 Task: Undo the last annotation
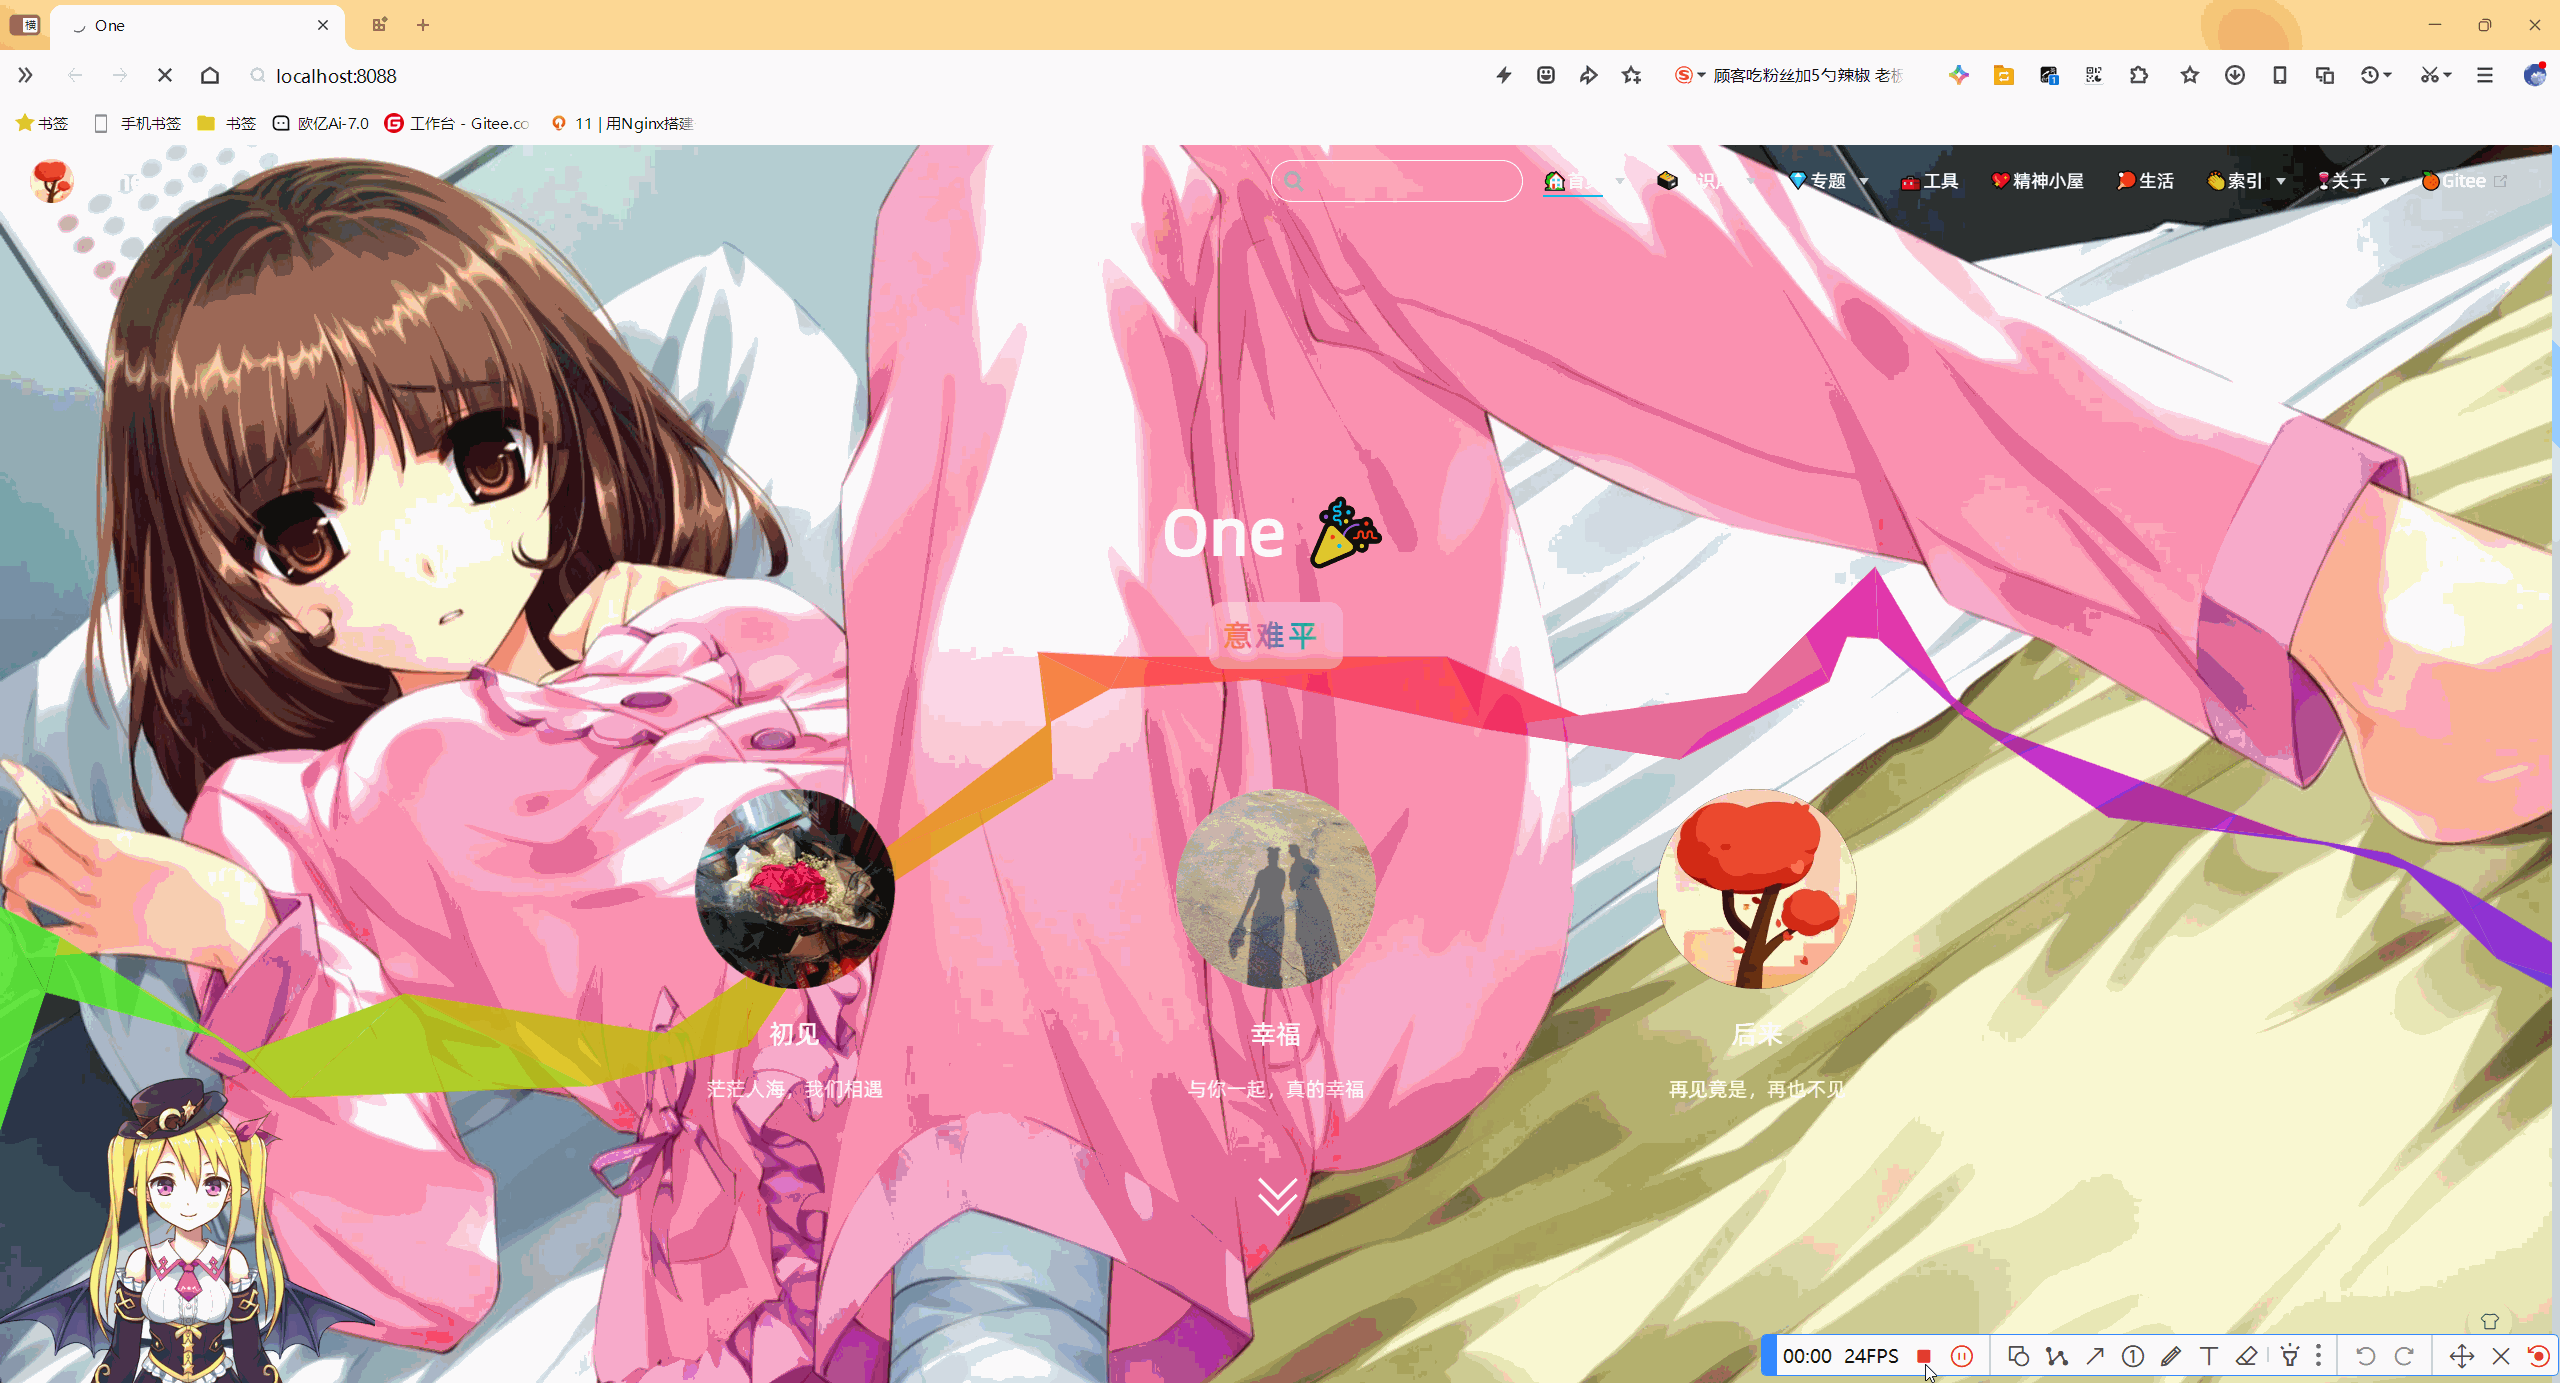(x=2365, y=1356)
